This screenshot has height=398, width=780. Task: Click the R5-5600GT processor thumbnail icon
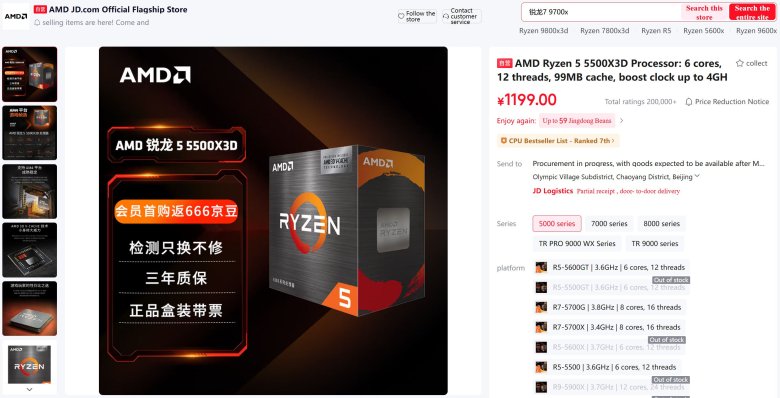[541, 267]
